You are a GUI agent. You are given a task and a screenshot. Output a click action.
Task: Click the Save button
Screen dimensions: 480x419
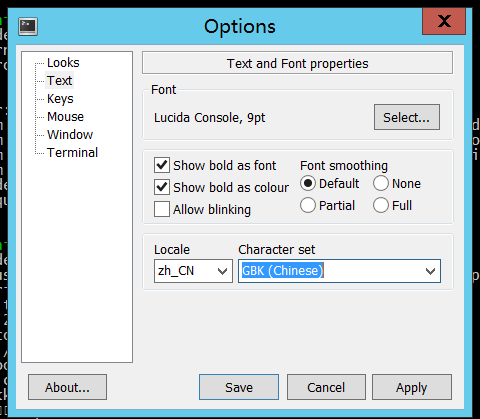pyautogui.click(x=239, y=387)
